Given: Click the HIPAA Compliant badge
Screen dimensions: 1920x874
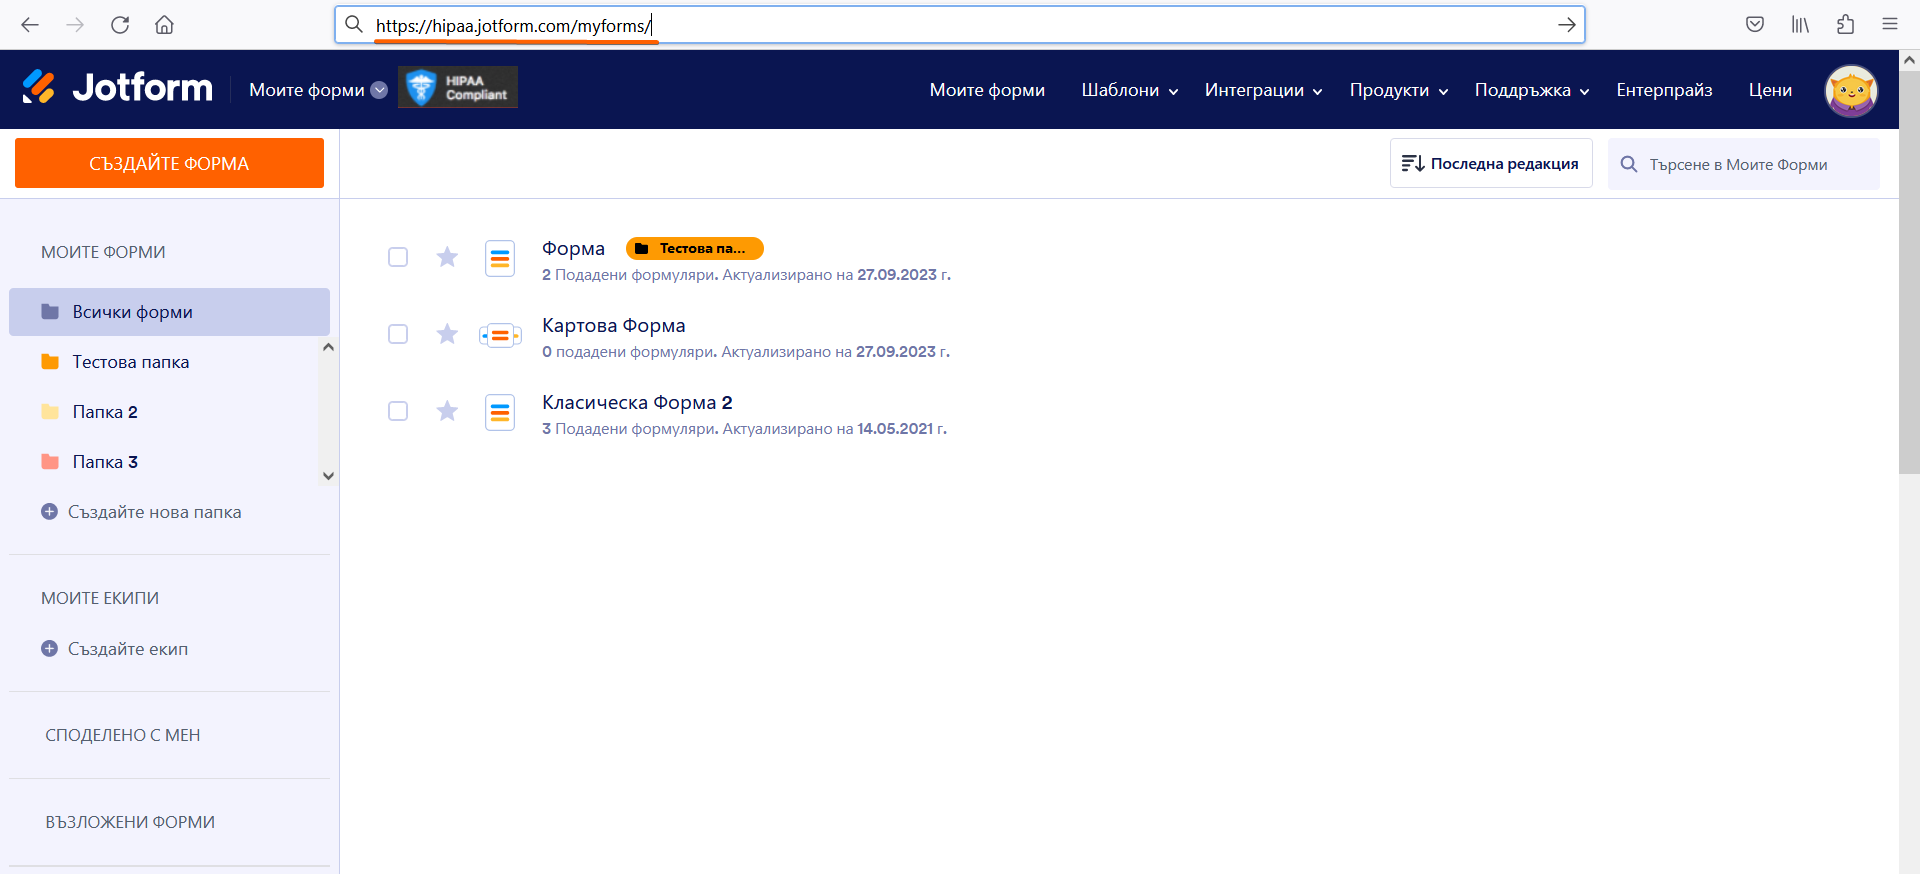Looking at the screenshot, I should click(x=458, y=88).
